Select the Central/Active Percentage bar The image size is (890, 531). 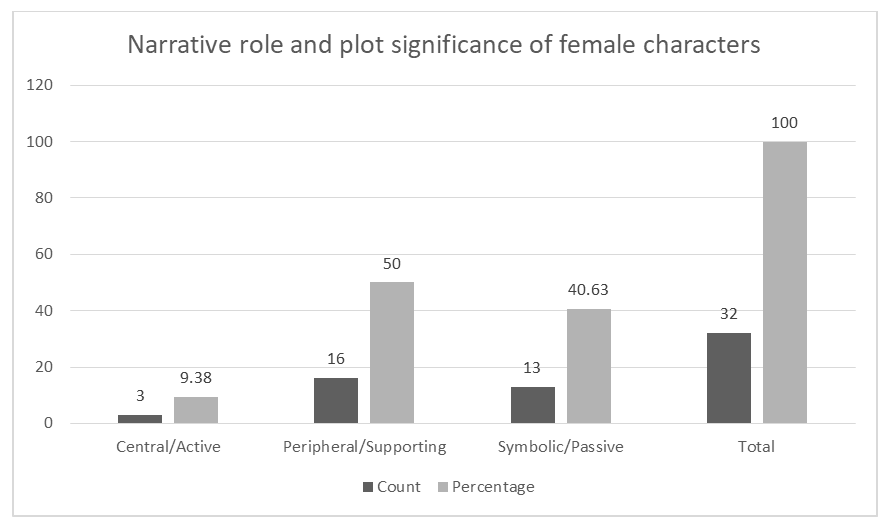click(196, 410)
